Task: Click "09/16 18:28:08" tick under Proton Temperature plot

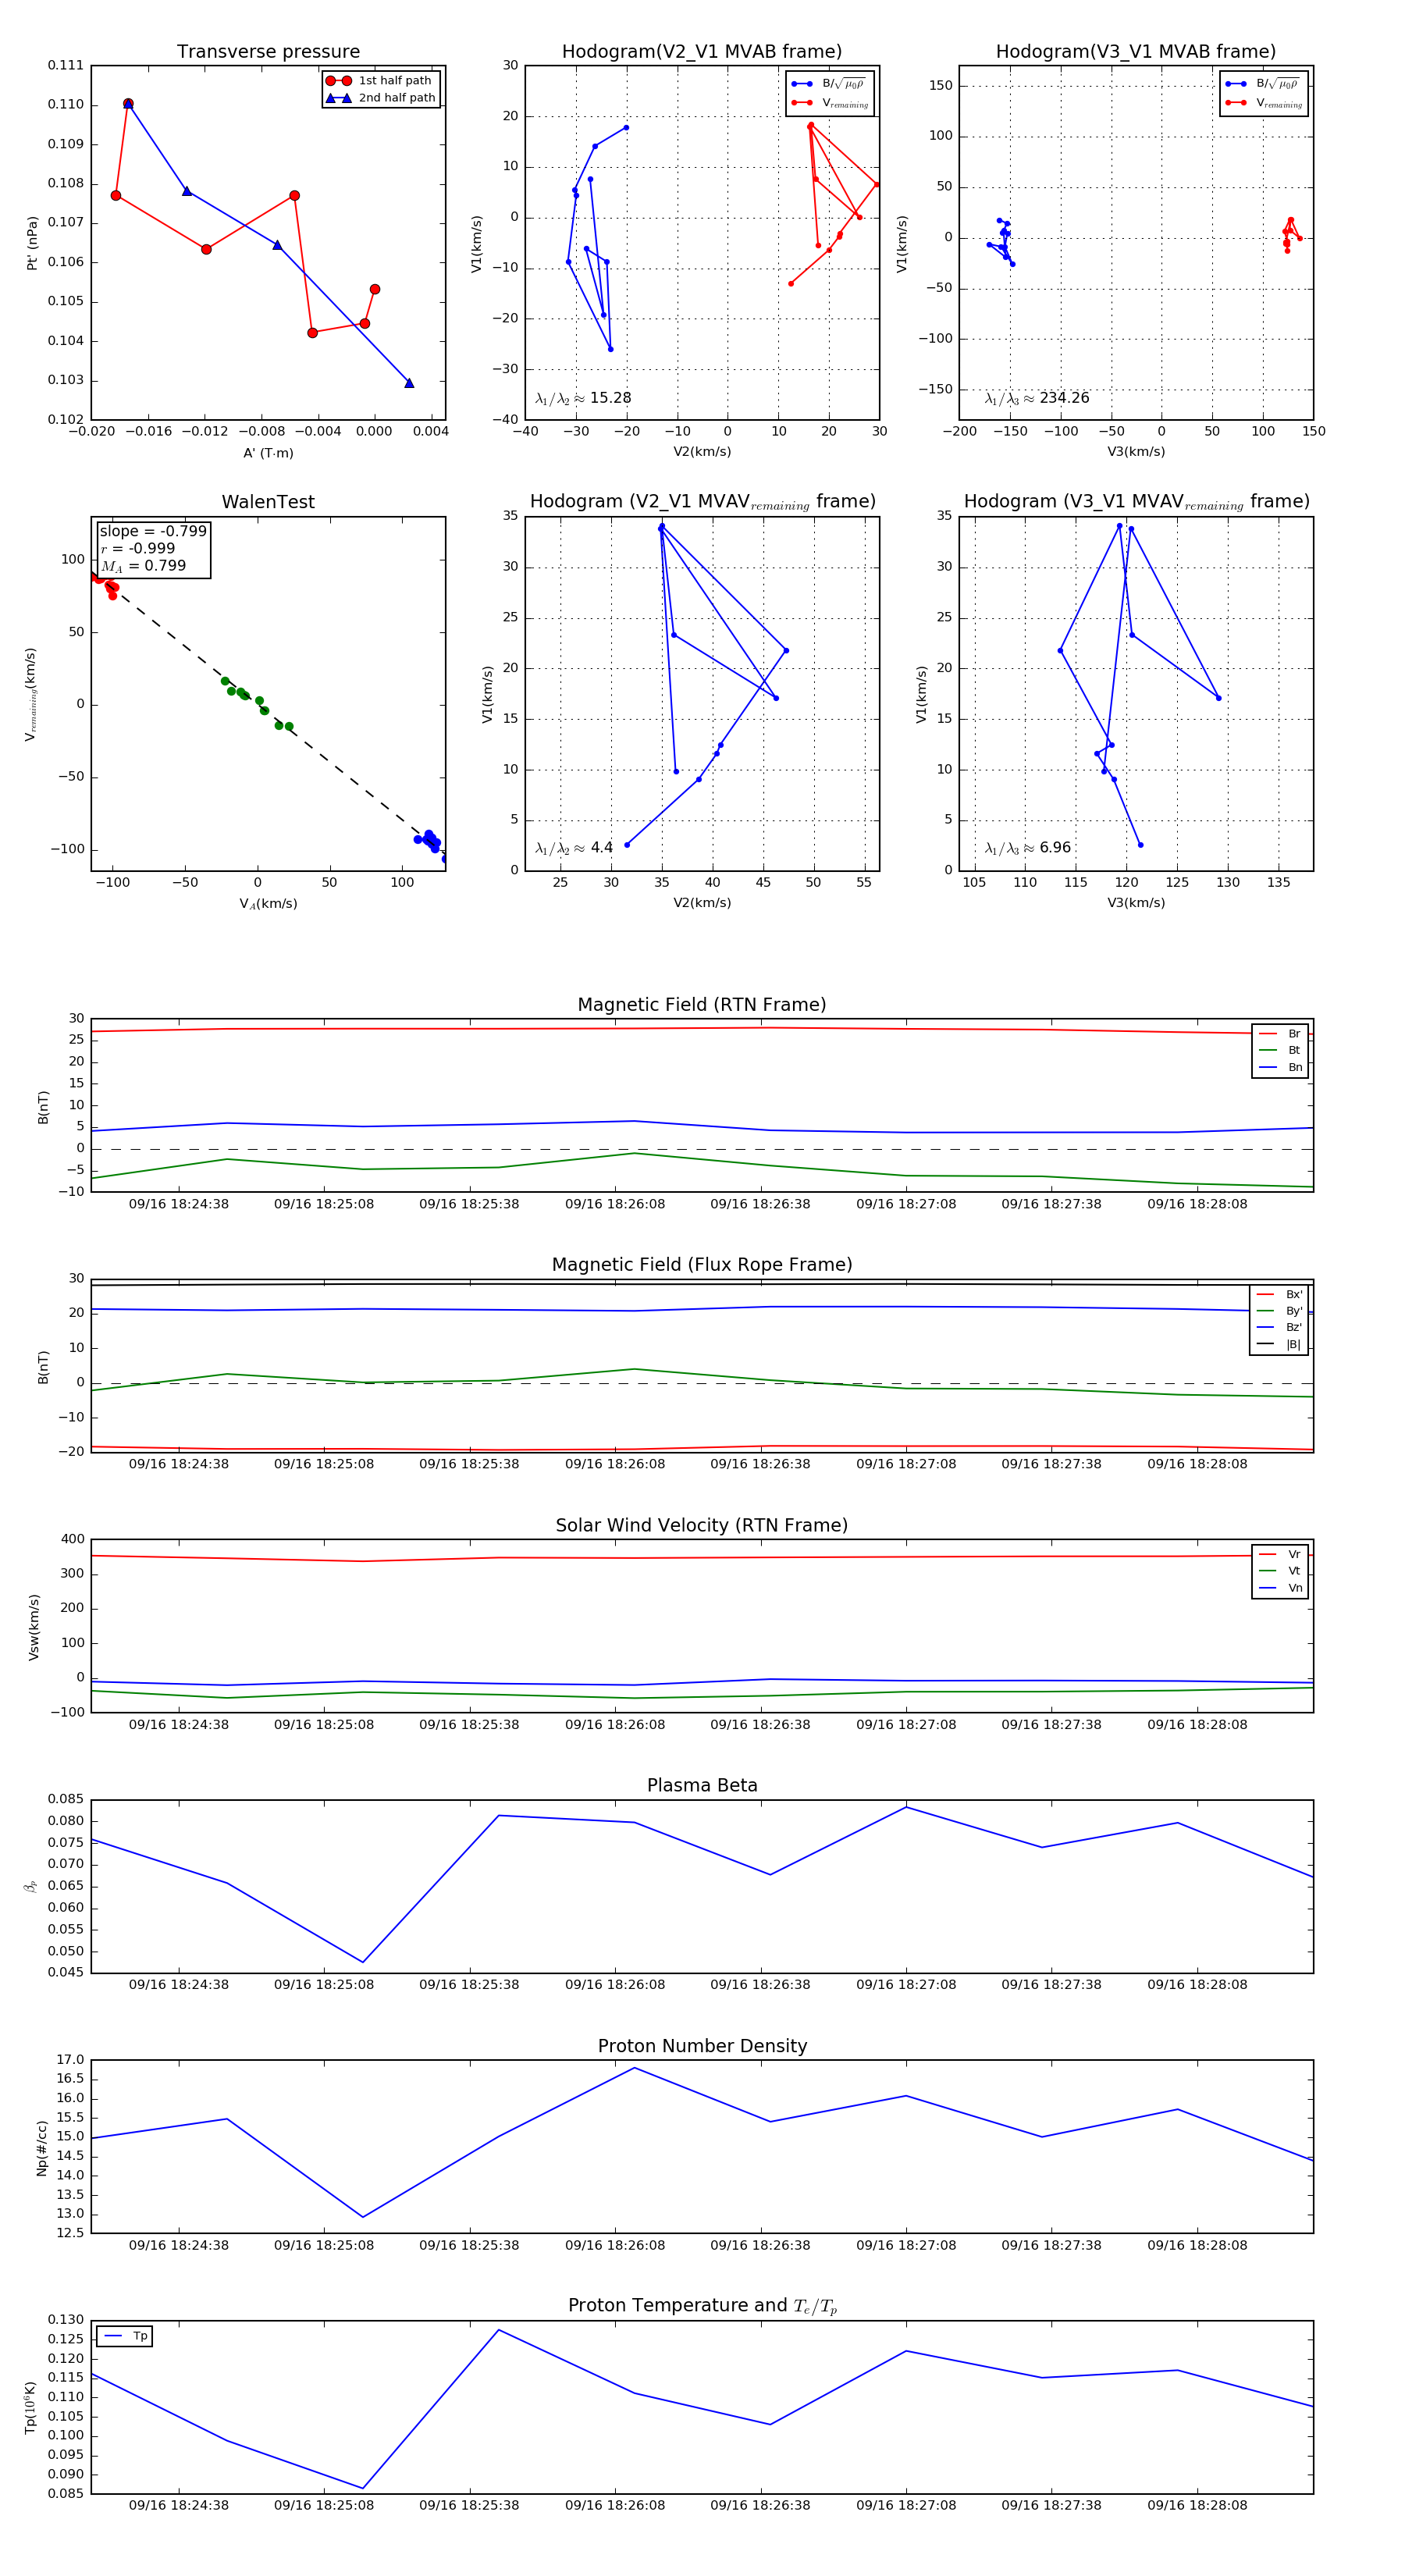Action: 1197,2505
